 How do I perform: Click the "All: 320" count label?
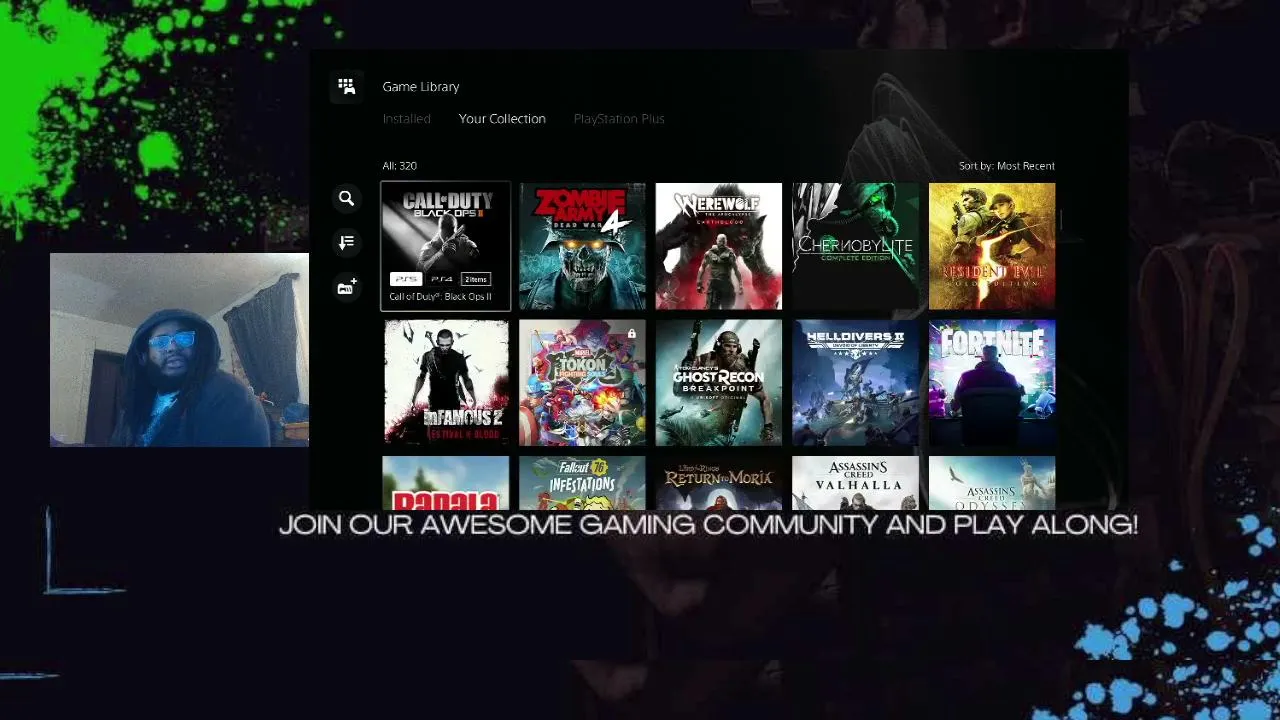click(x=399, y=166)
